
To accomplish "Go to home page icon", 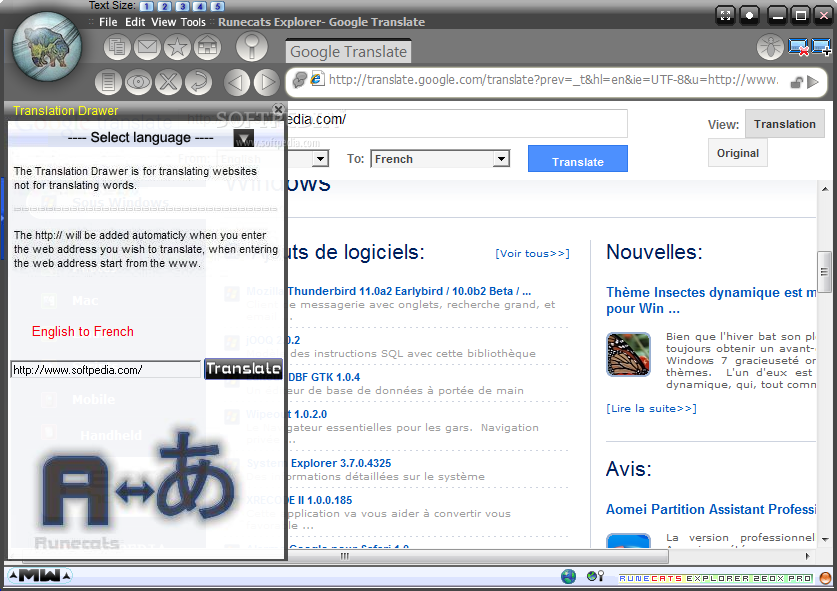I will pyautogui.click(x=207, y=47).
